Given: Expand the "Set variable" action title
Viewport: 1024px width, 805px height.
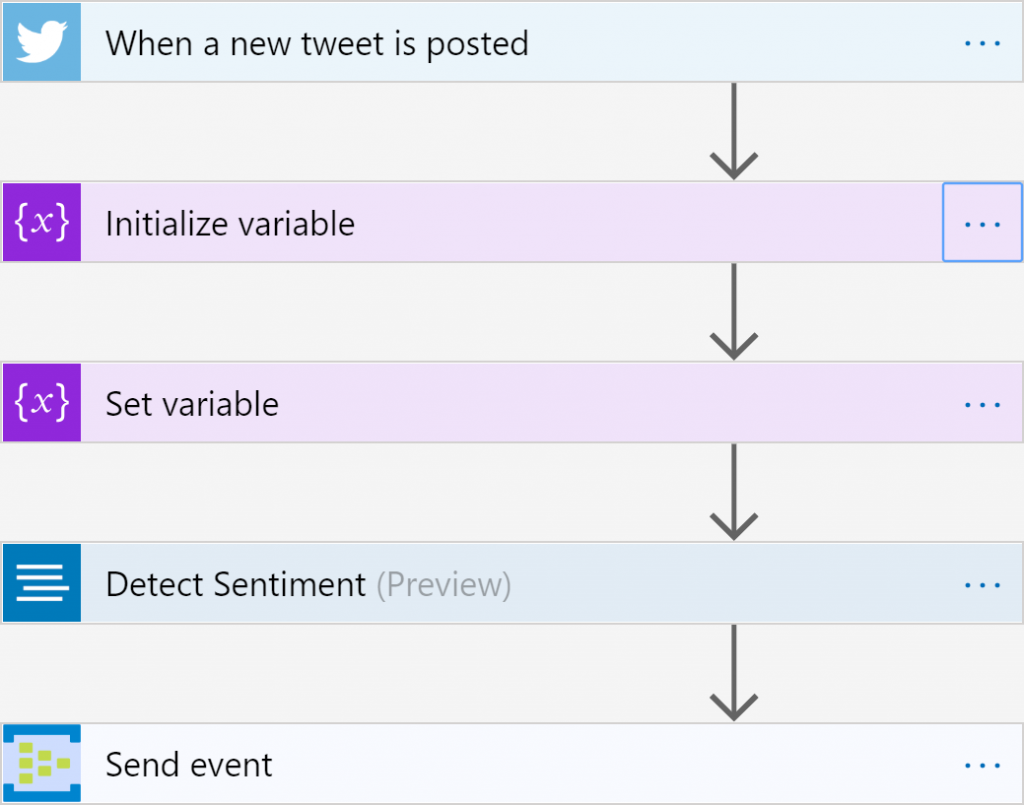Looking at the screenshot, I should click(192, 404).
